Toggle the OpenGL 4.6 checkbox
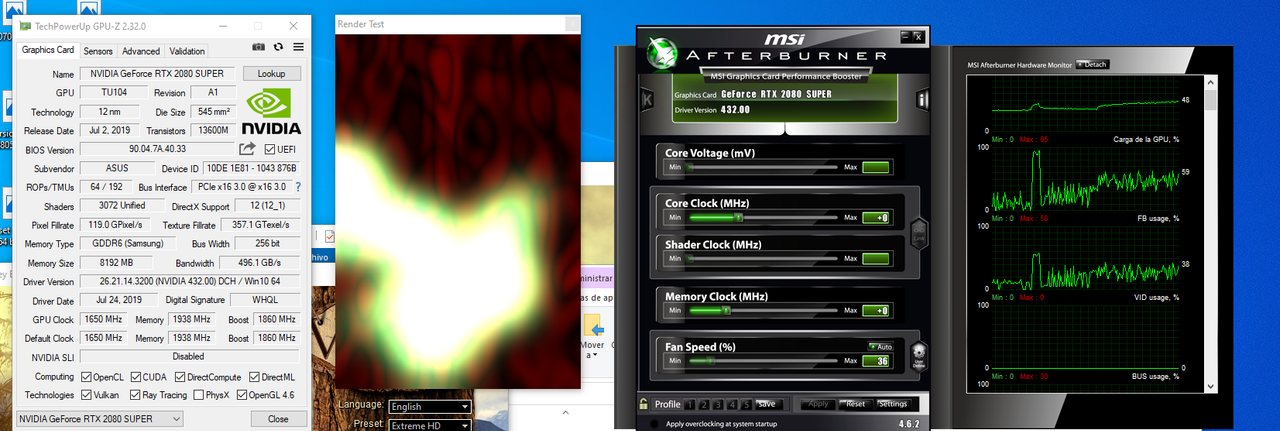This screenshot has width=1280, height=431. tap(241, 395)
